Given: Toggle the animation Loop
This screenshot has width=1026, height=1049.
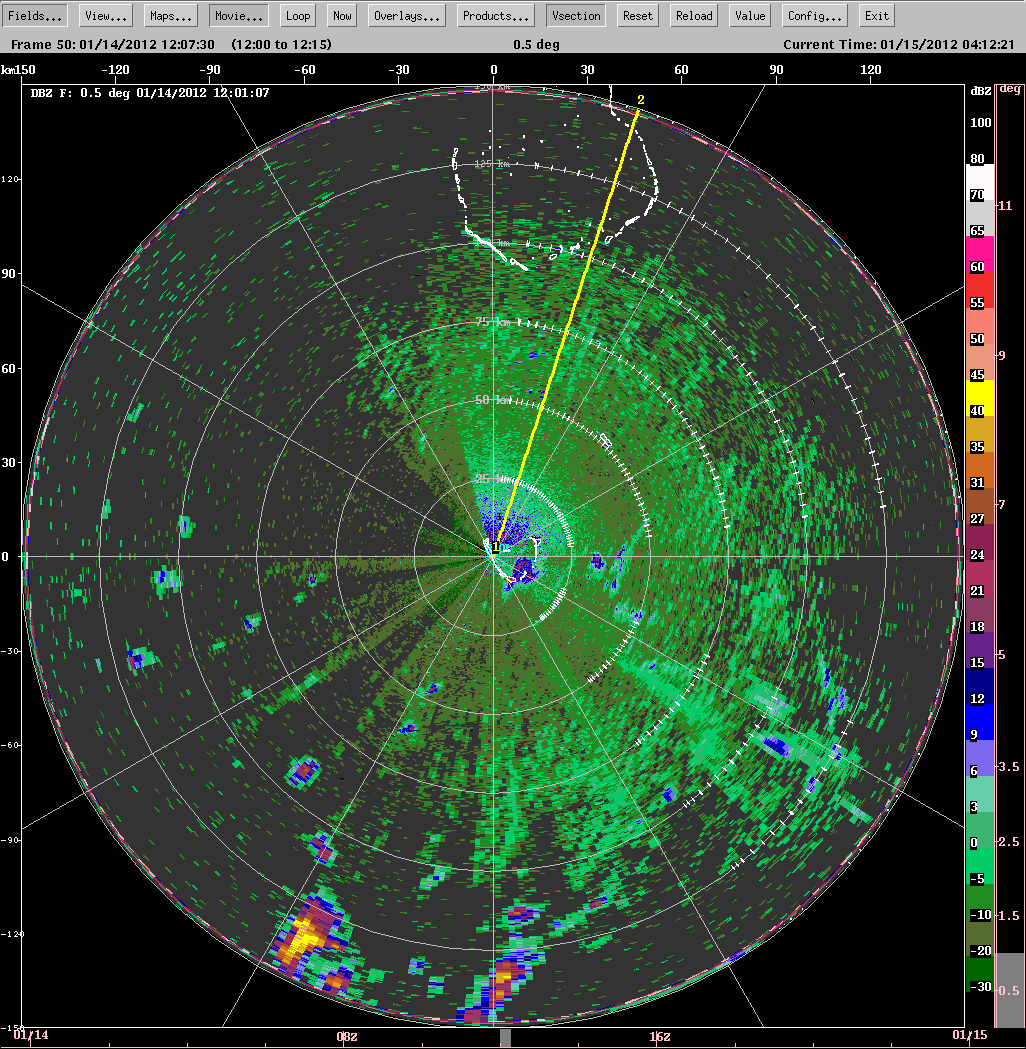Looking at the screenshot, I should coord(297,15).
